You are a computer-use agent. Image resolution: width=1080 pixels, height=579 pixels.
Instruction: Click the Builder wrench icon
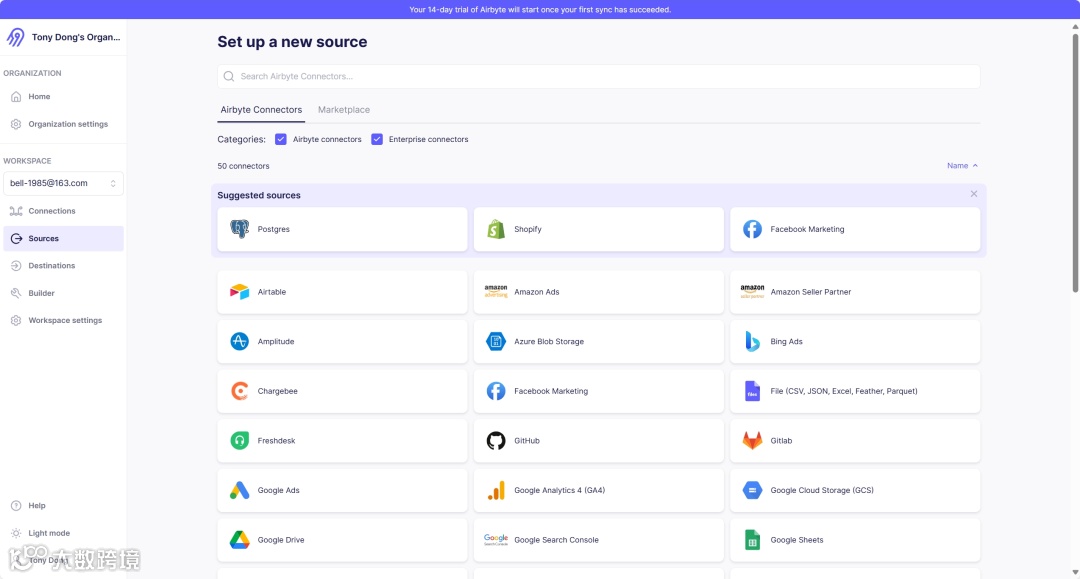16,293
